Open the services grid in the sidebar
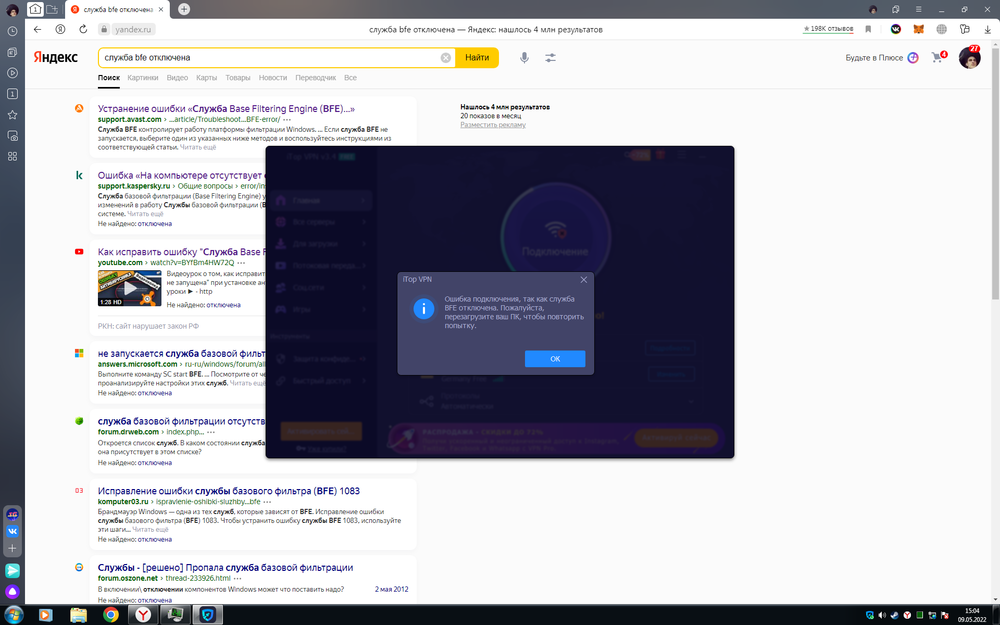 point(12,156)
